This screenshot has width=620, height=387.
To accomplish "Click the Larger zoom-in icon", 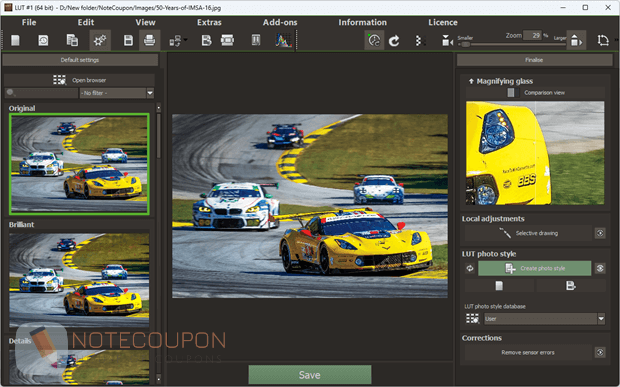I will click(x=576, y=40).
